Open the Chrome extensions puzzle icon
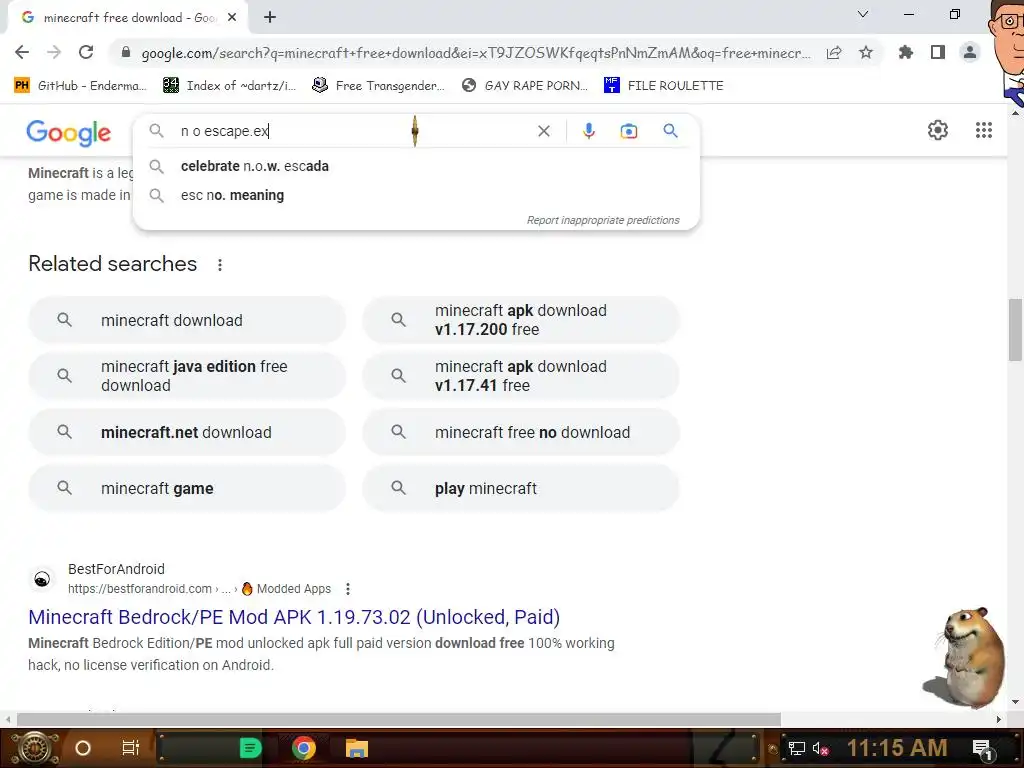The width and height of the screenshot is (1024, 768). (x=906, y=52)
